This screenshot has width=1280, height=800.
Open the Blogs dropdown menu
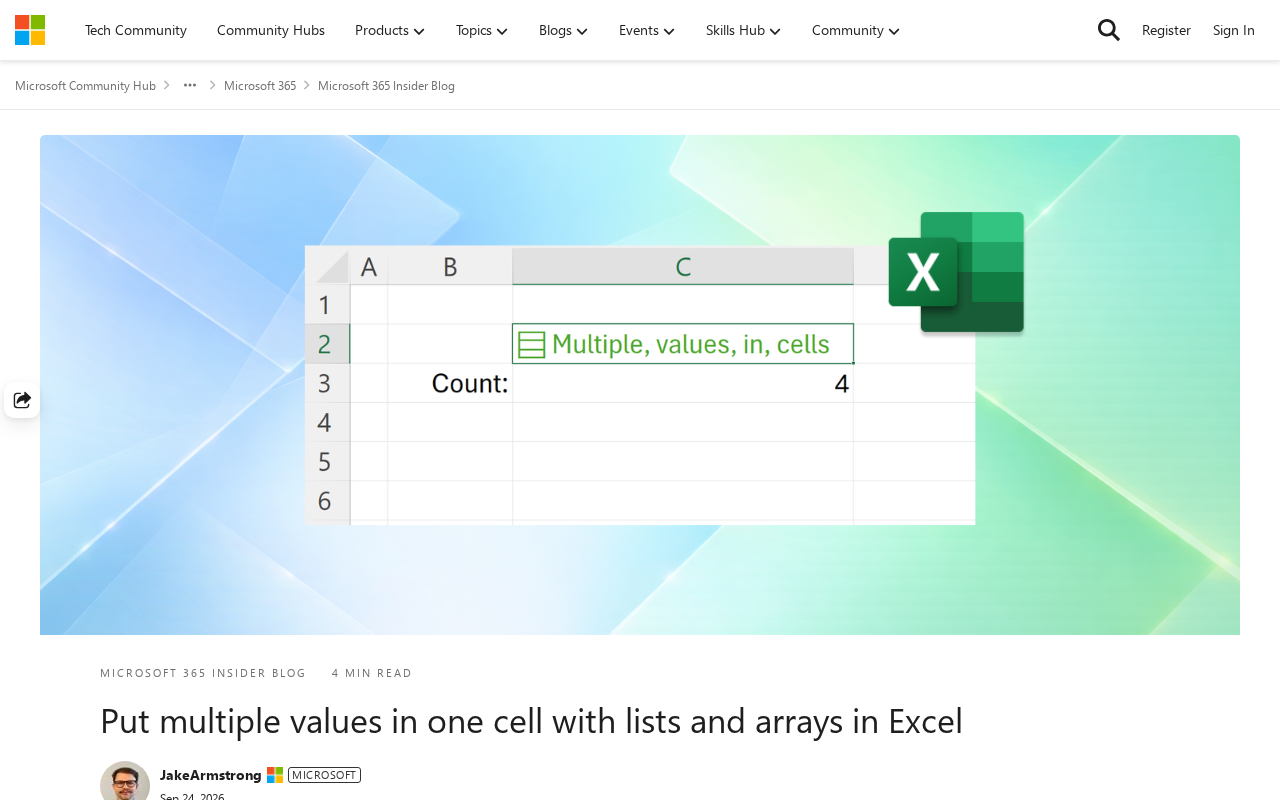click(563, 30)
